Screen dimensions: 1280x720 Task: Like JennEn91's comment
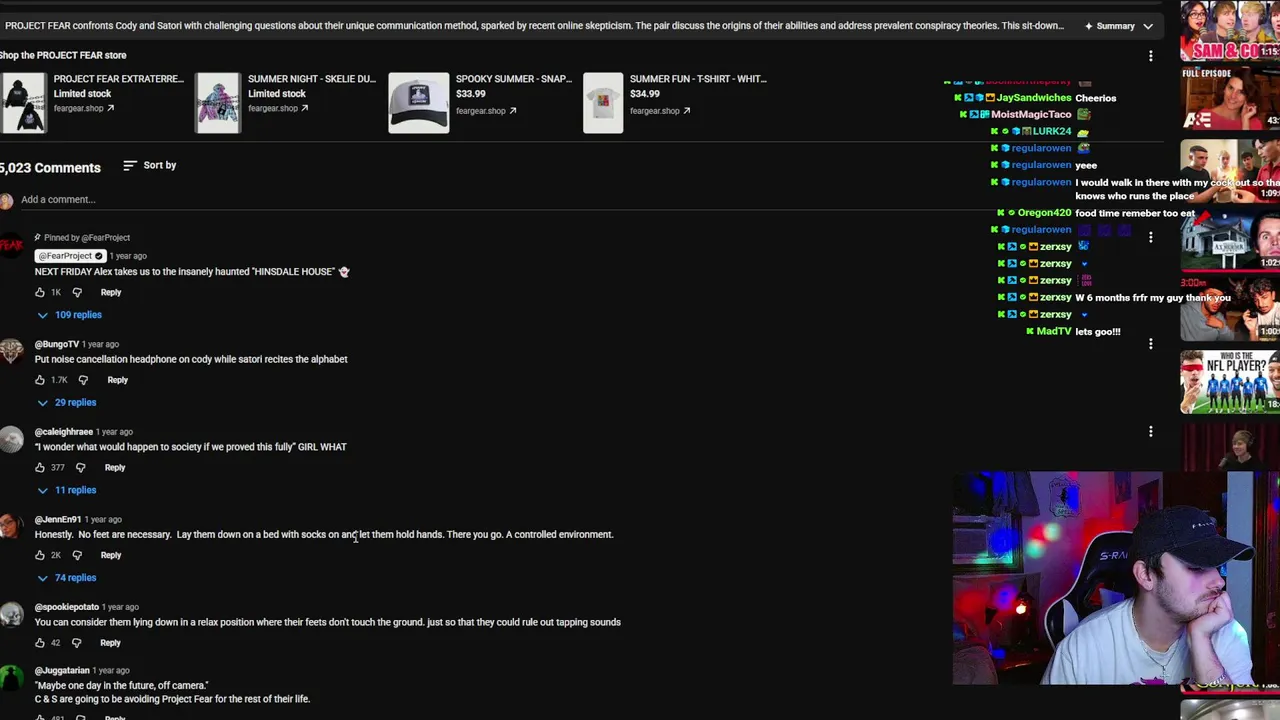[40, 555]
